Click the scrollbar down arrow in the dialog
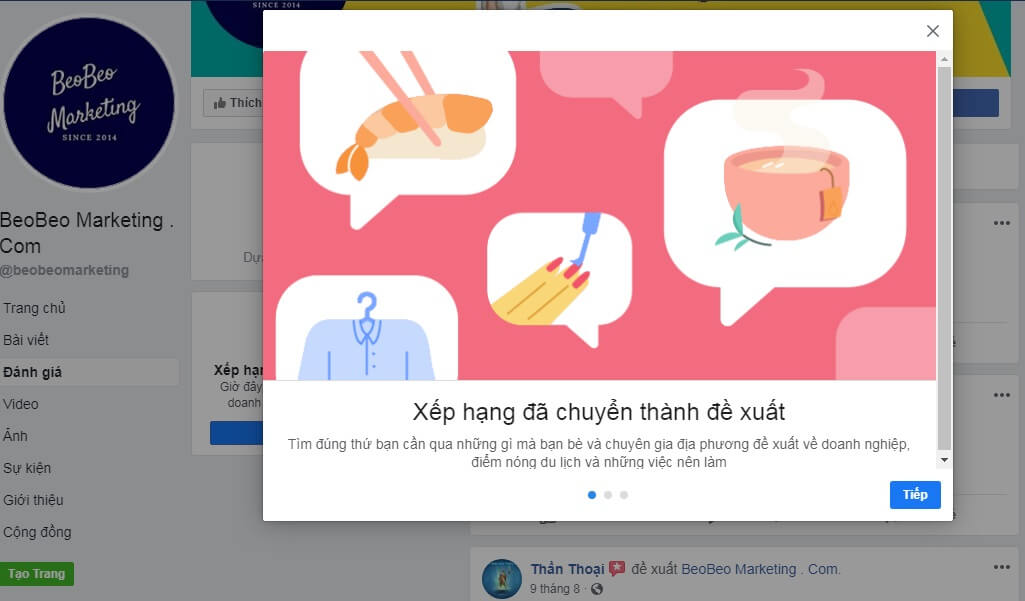 tap(942, 459)
